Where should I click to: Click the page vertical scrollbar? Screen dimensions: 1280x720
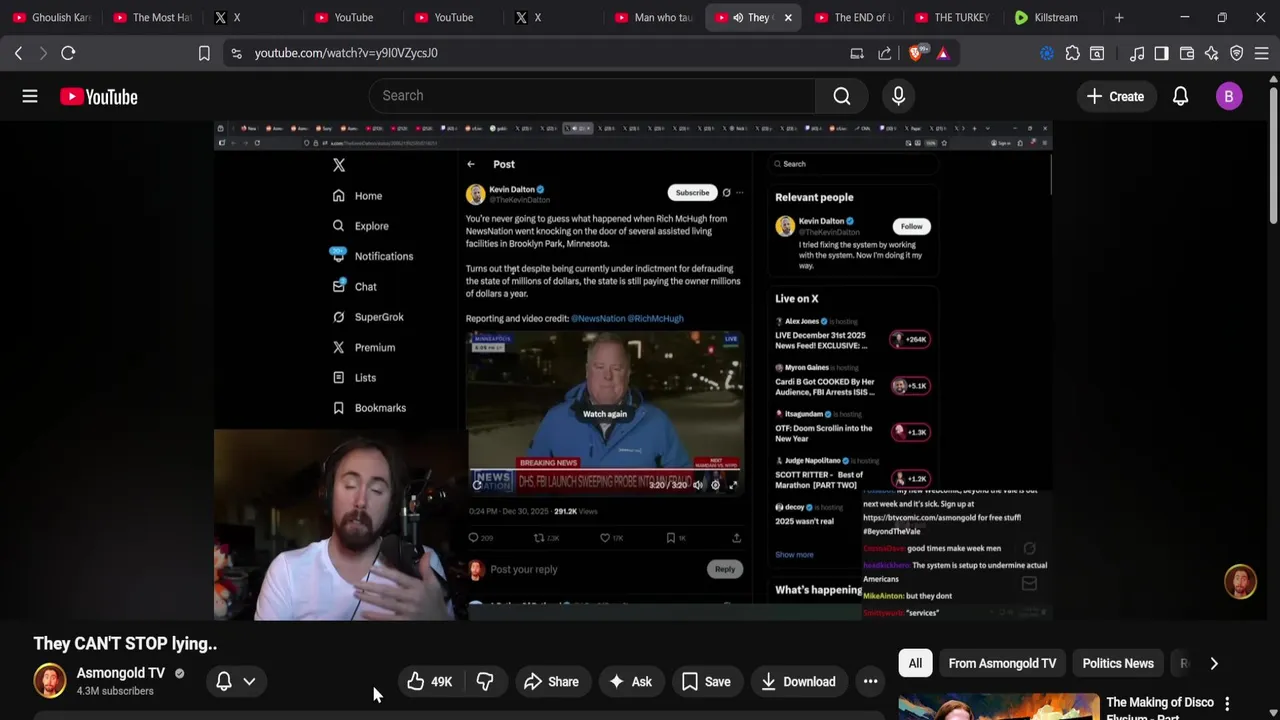[x=1273, y=155]
